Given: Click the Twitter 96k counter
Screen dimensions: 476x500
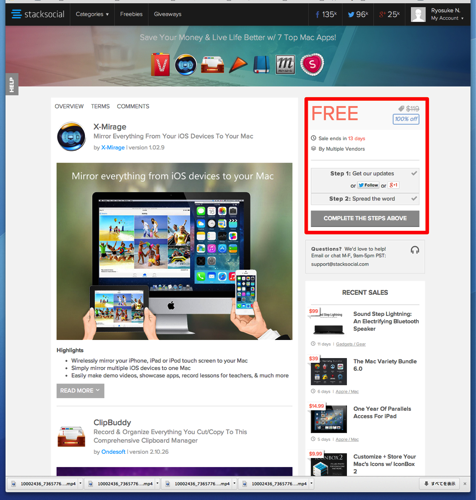Looking at the screenshot, I should point(358,14).
